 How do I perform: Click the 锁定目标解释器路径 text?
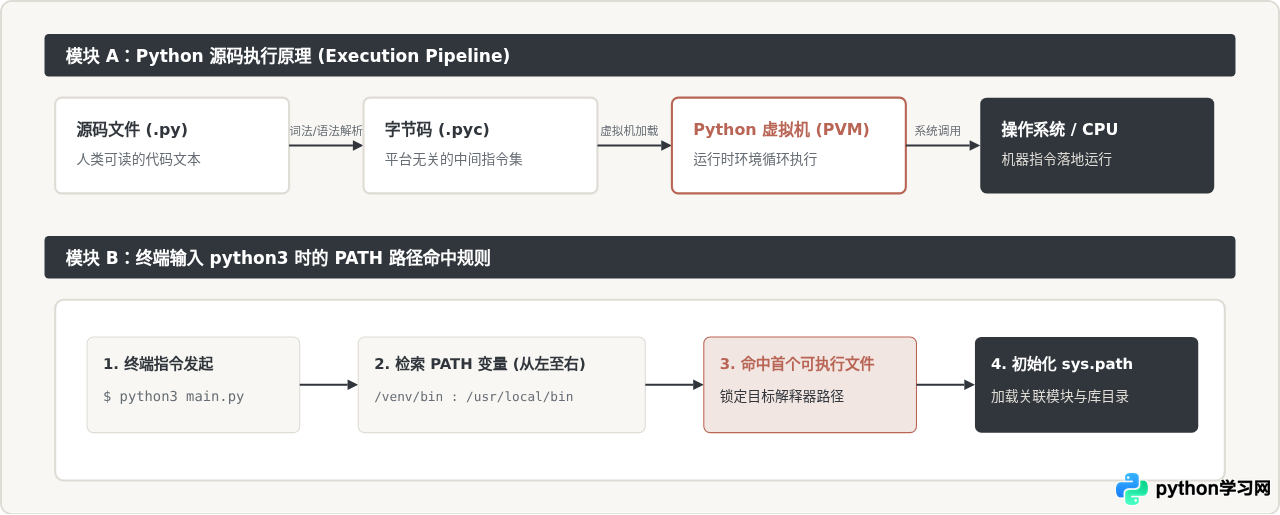[x=782, y=396]
